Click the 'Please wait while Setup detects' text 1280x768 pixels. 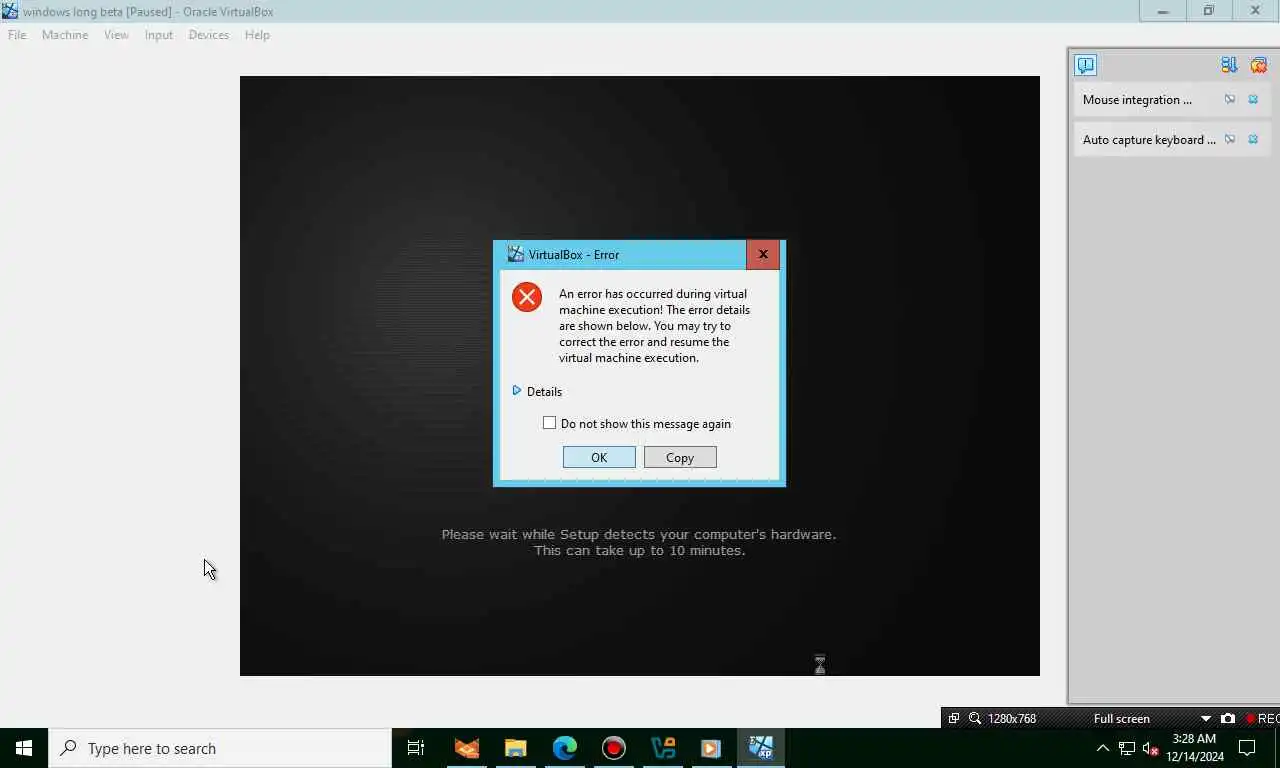tap(639, 534)
